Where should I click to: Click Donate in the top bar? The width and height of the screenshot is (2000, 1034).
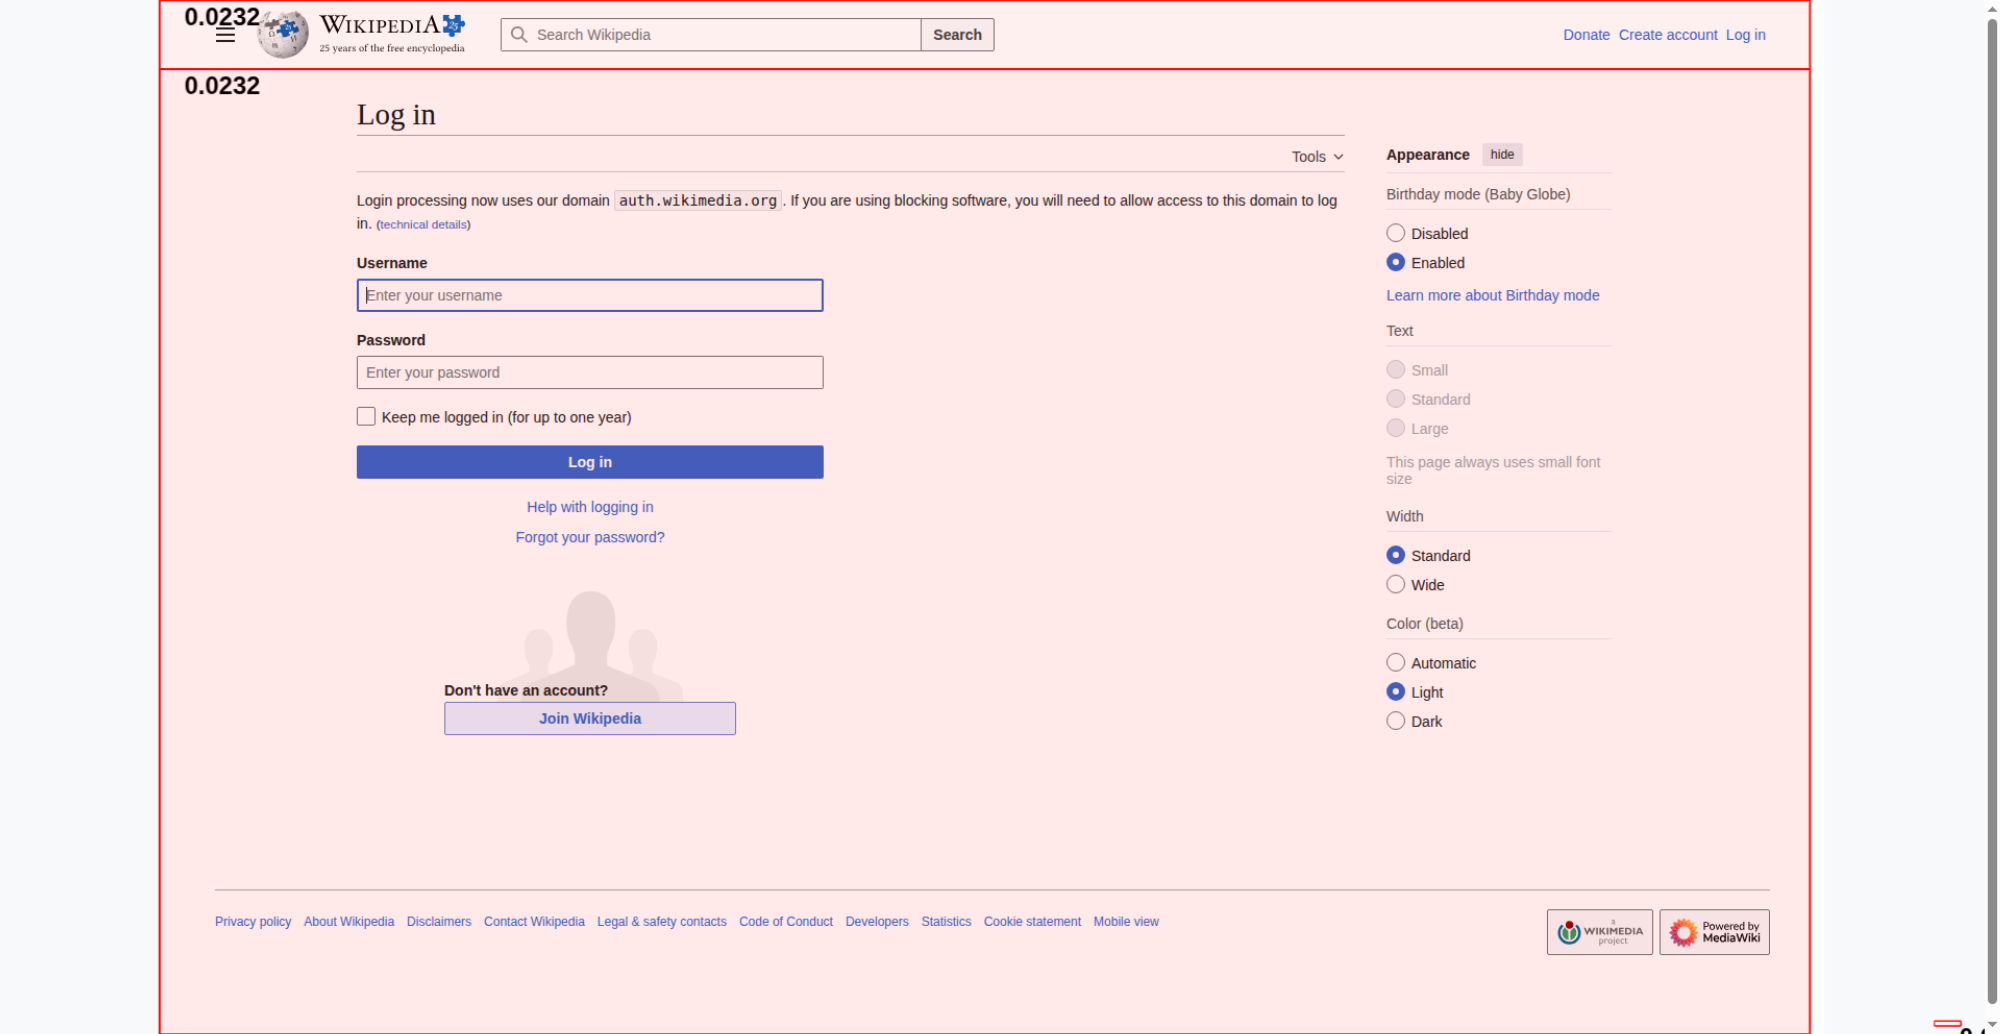(1586, 35)
